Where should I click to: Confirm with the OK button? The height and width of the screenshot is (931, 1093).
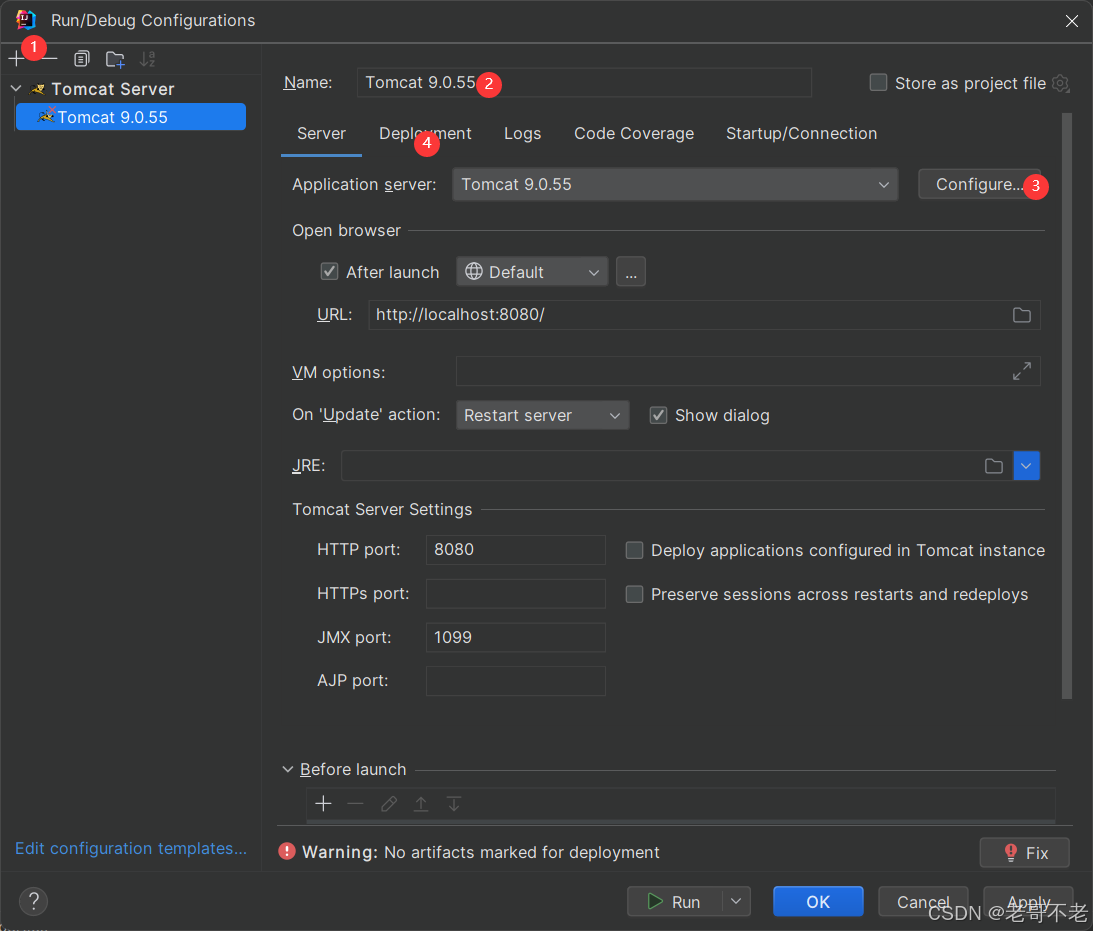[818, 902]
